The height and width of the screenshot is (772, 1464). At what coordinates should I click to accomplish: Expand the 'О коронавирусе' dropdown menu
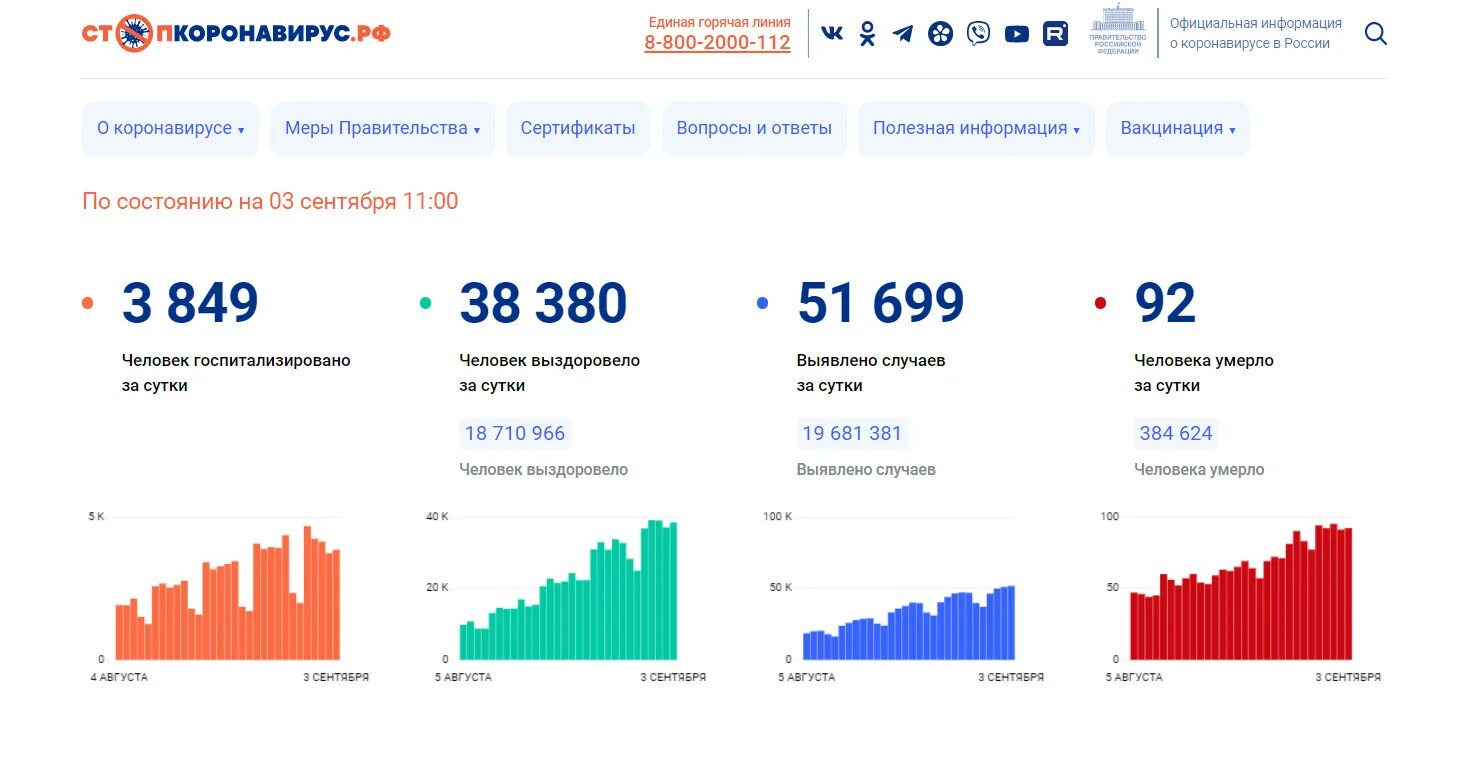[x=170, y=129]
